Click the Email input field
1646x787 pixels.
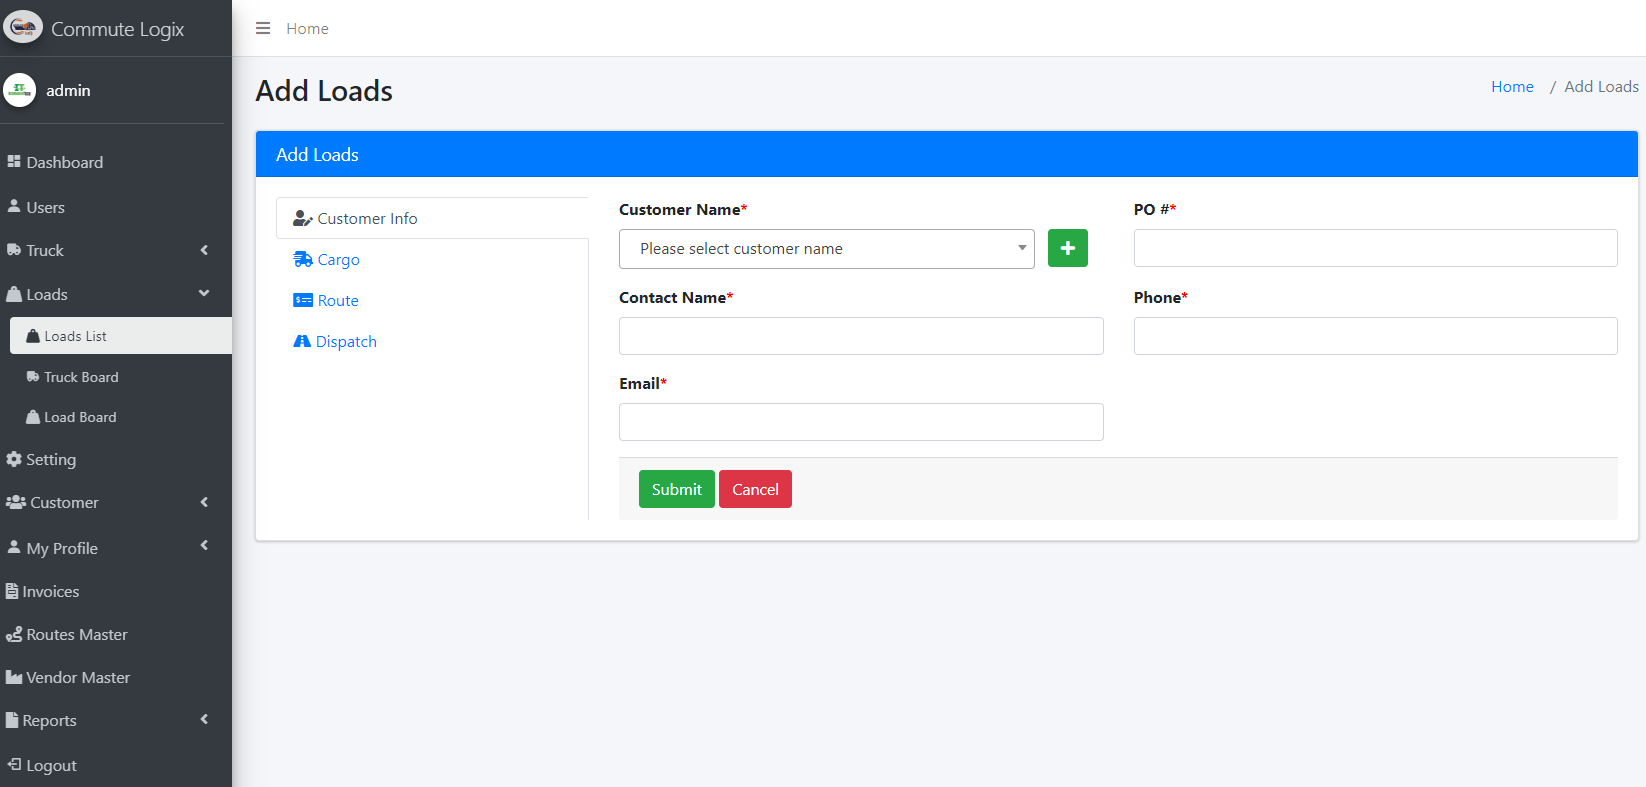pyautogui.click(x=860, y=422)
